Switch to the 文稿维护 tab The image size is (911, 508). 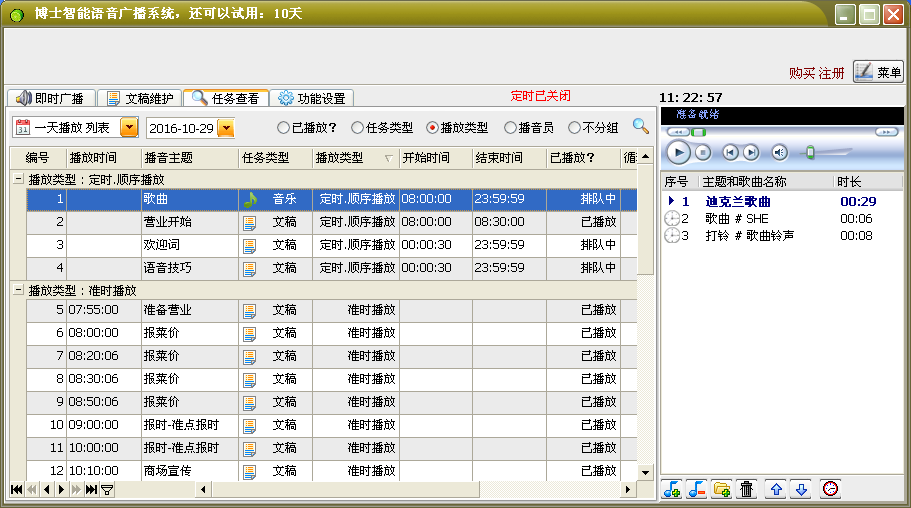click(140, 98)
